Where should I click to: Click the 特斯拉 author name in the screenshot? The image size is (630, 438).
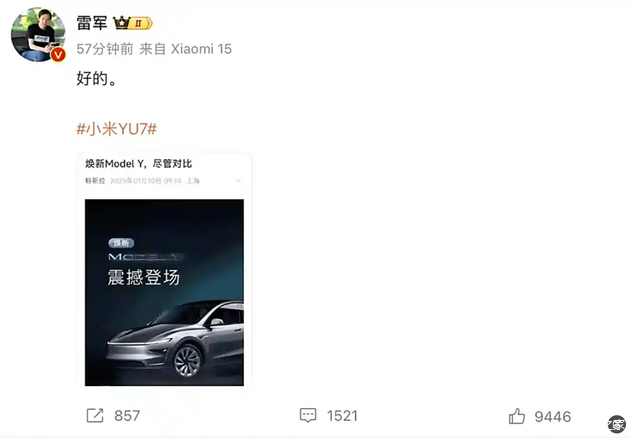(x=95, y=181)
